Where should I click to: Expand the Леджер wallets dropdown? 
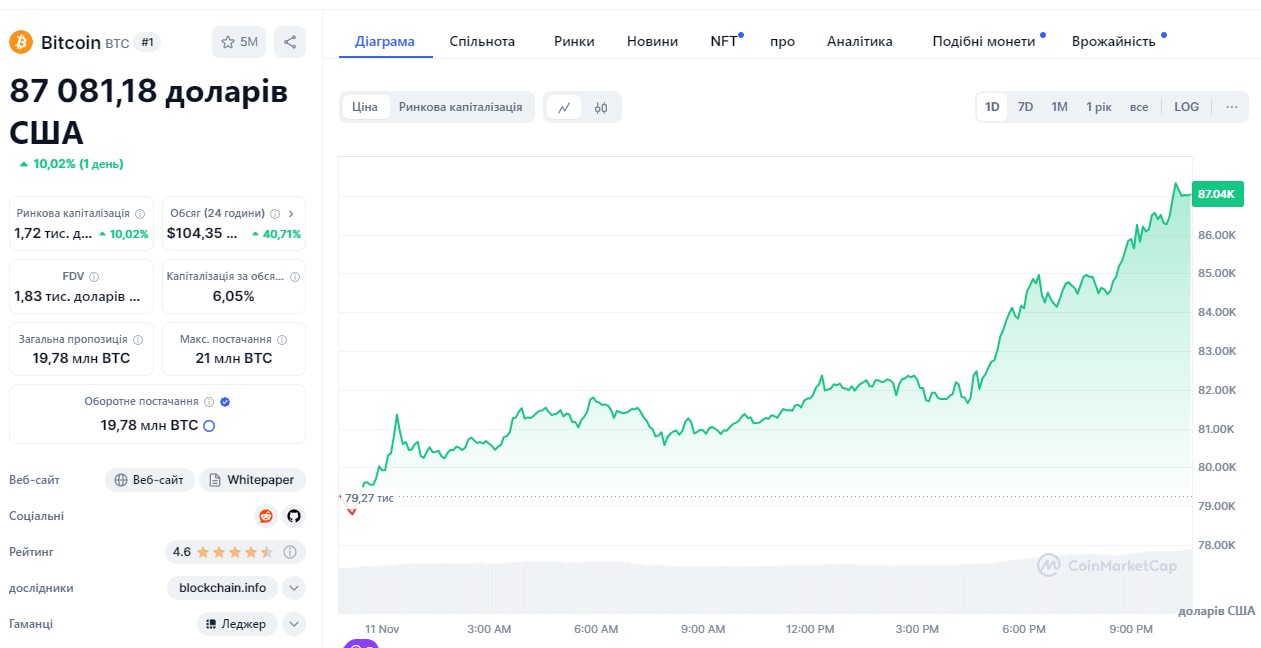[294, 624]
